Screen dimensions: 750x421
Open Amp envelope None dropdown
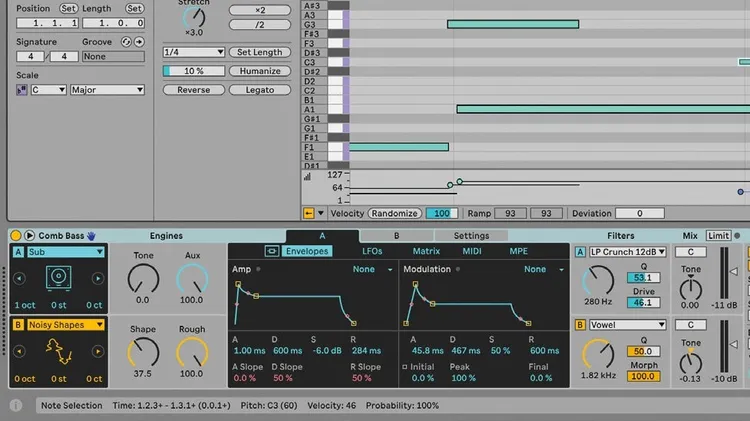(x=372, y=269)
